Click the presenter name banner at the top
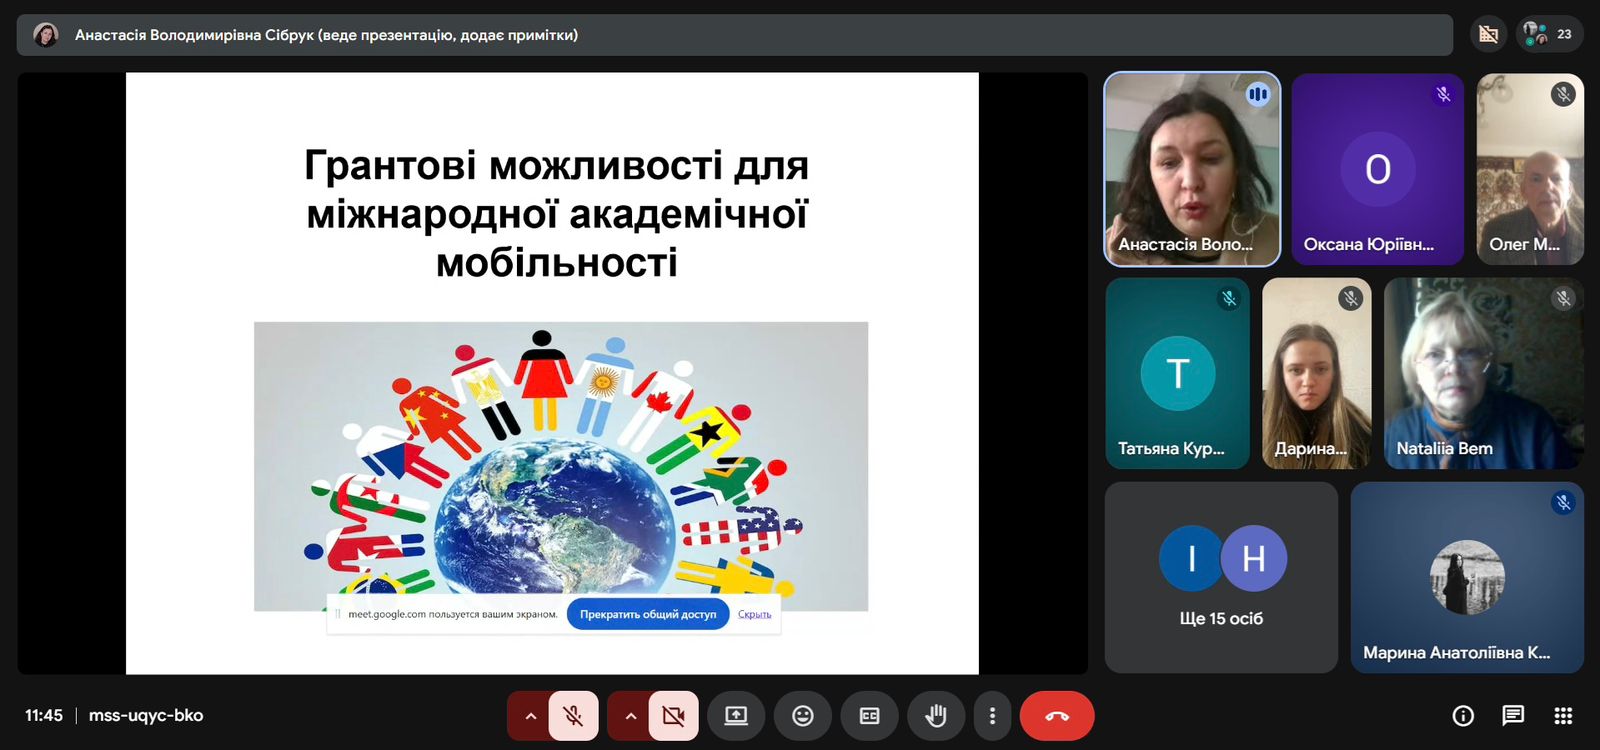The width and height of the screenshot is (1600, 750). point(734,35)
